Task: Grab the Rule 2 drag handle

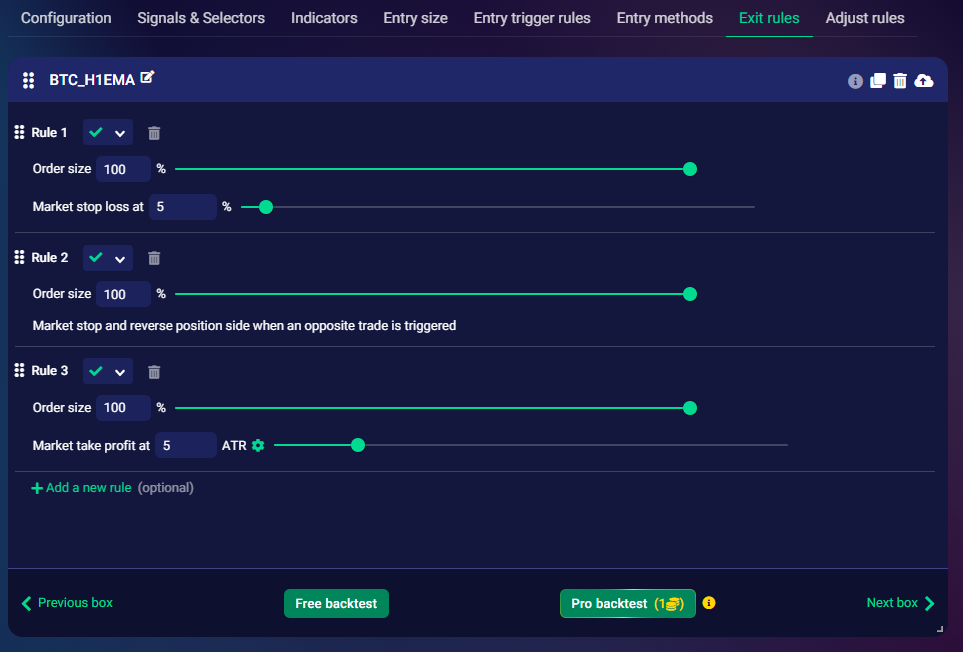Action: (19, 257)
